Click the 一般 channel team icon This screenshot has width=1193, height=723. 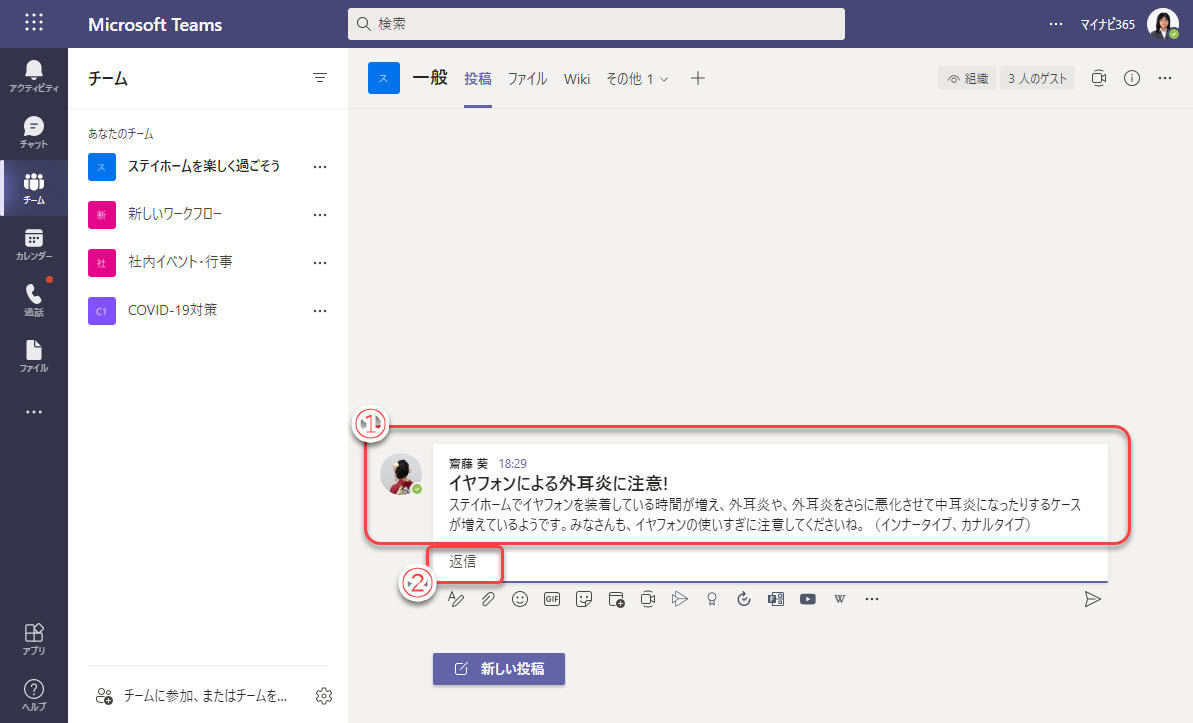click(383, 78)
